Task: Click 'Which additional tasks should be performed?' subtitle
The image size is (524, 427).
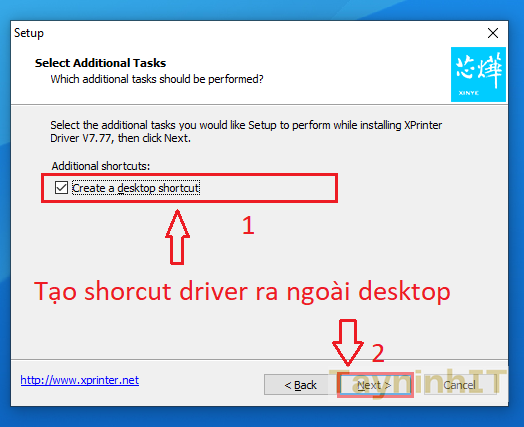Action: pyautogui.click(x=157, y=79)
